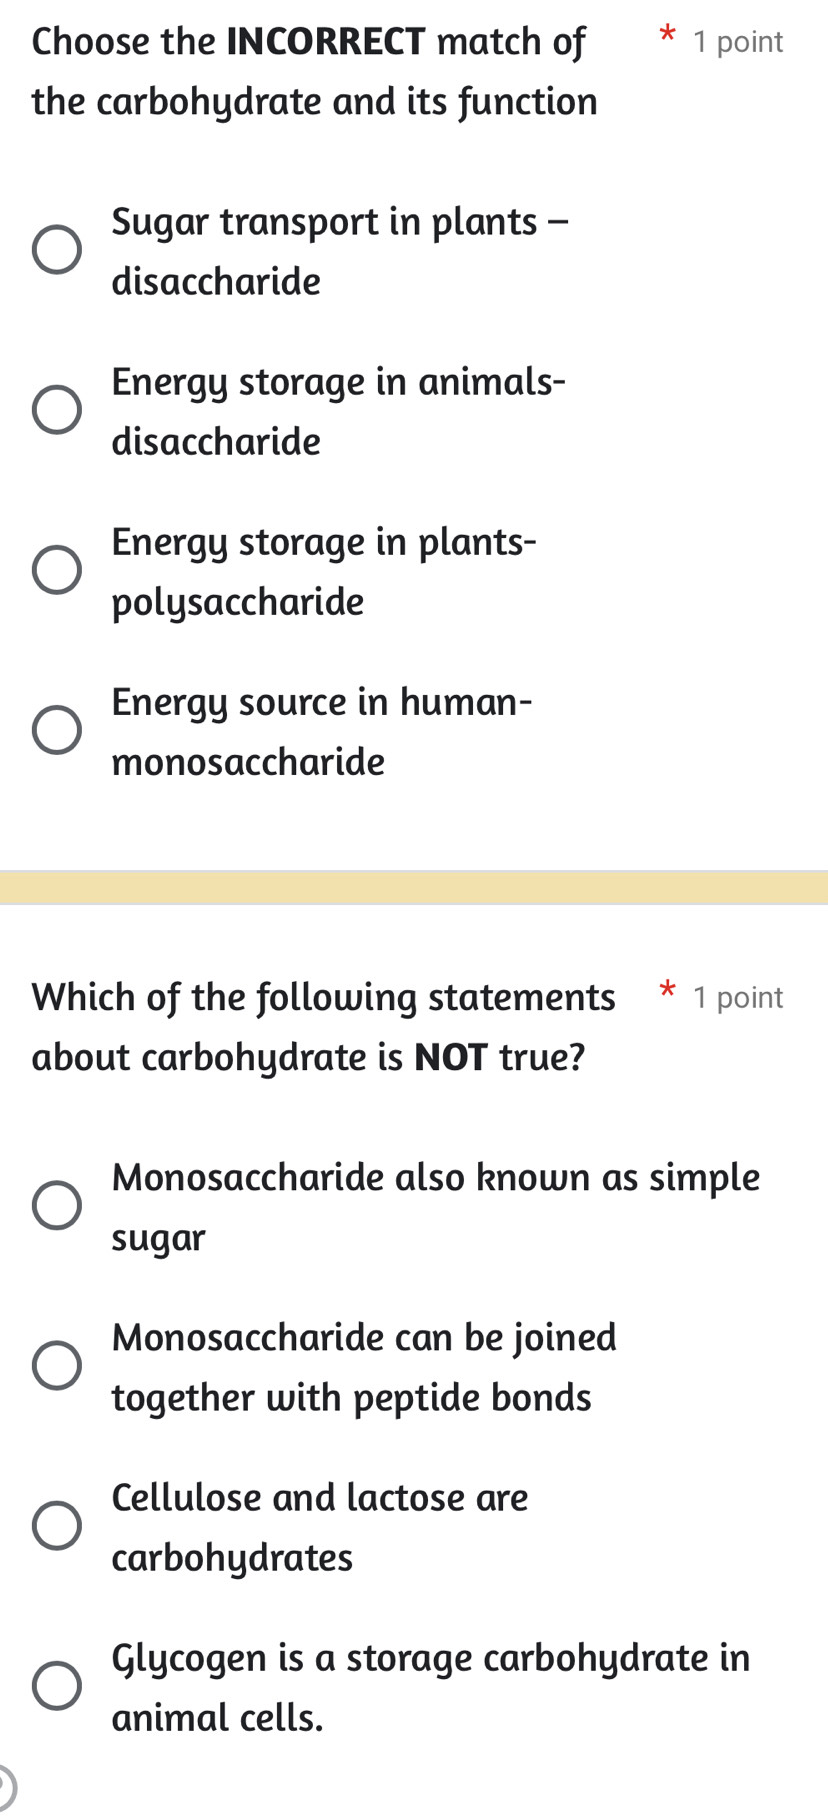Click the 'Glycogen is a storage carbohydrate' option text
Screen dimensions: 828x1817
coord(430,1687)
